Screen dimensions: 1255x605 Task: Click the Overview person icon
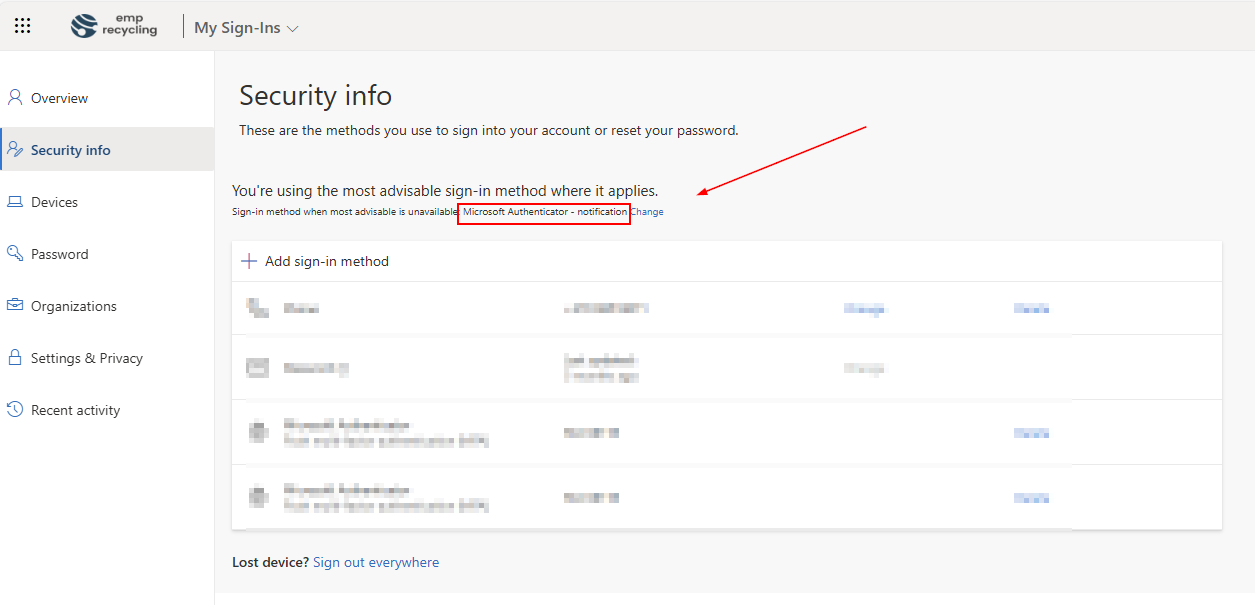tap(15, 98)
